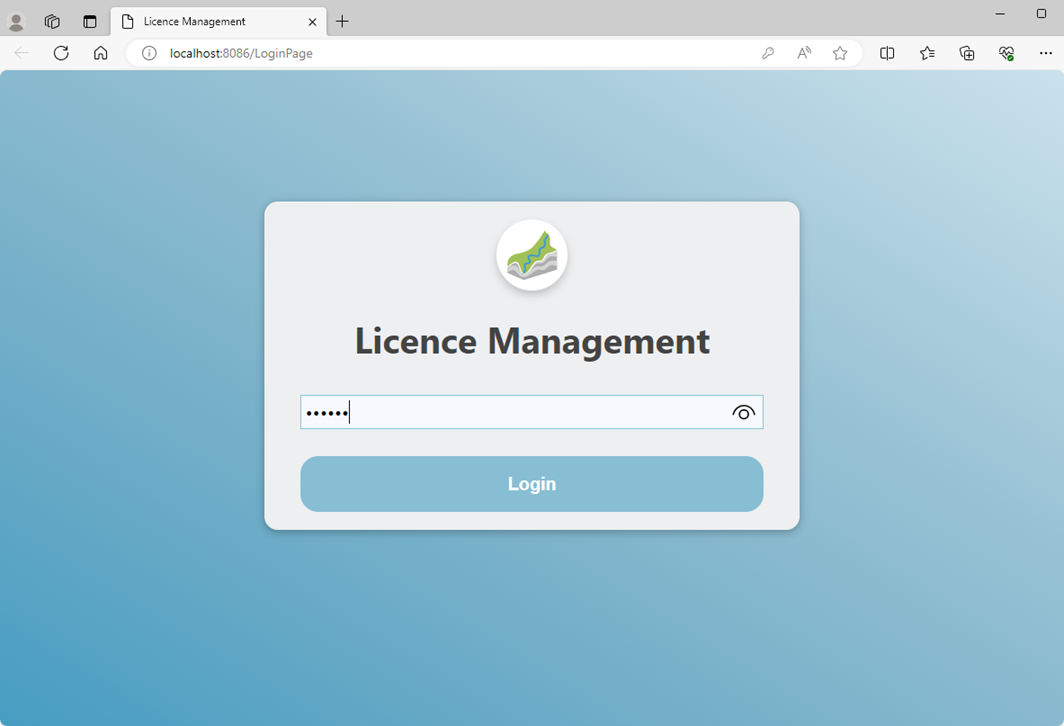Refresh the login page

61,53
